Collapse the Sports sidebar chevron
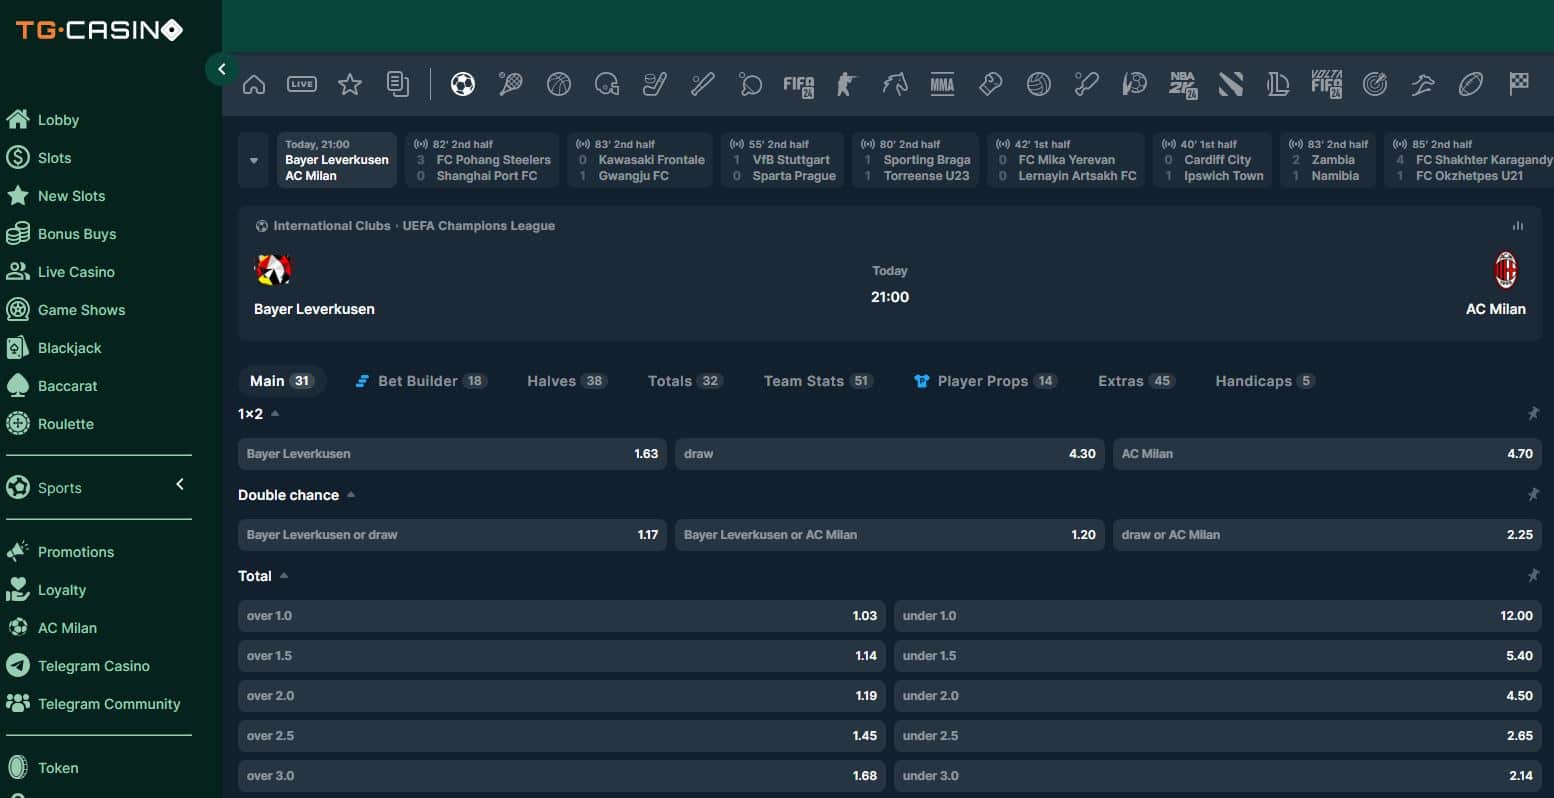Image resolution: width=1554 pixels, height=798 pixels. click(180, 484)
